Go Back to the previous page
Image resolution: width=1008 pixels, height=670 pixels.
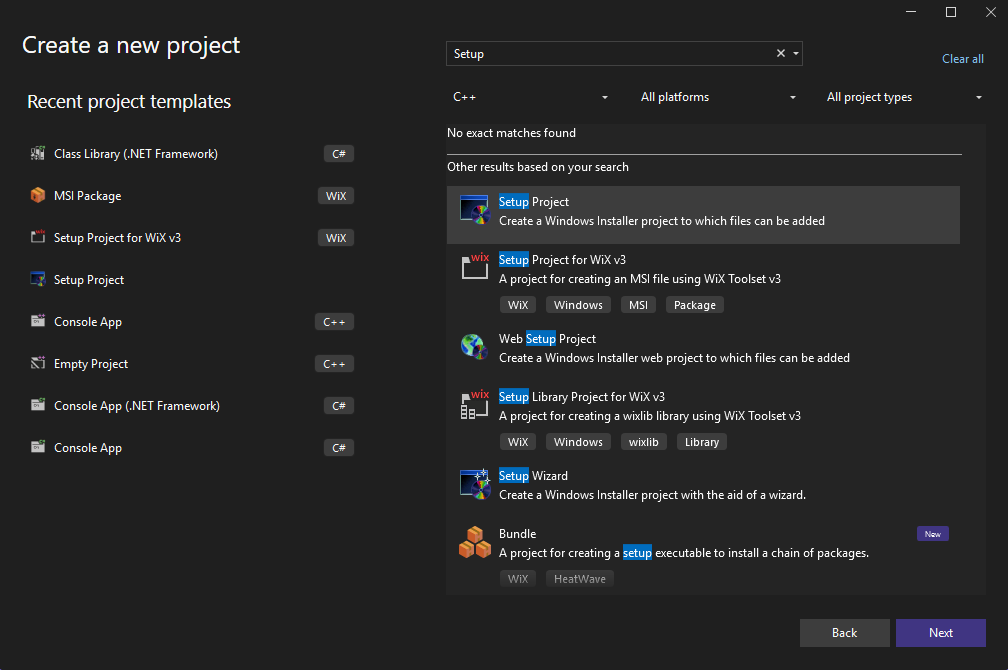pyautogui.click(x=844, y=633)
